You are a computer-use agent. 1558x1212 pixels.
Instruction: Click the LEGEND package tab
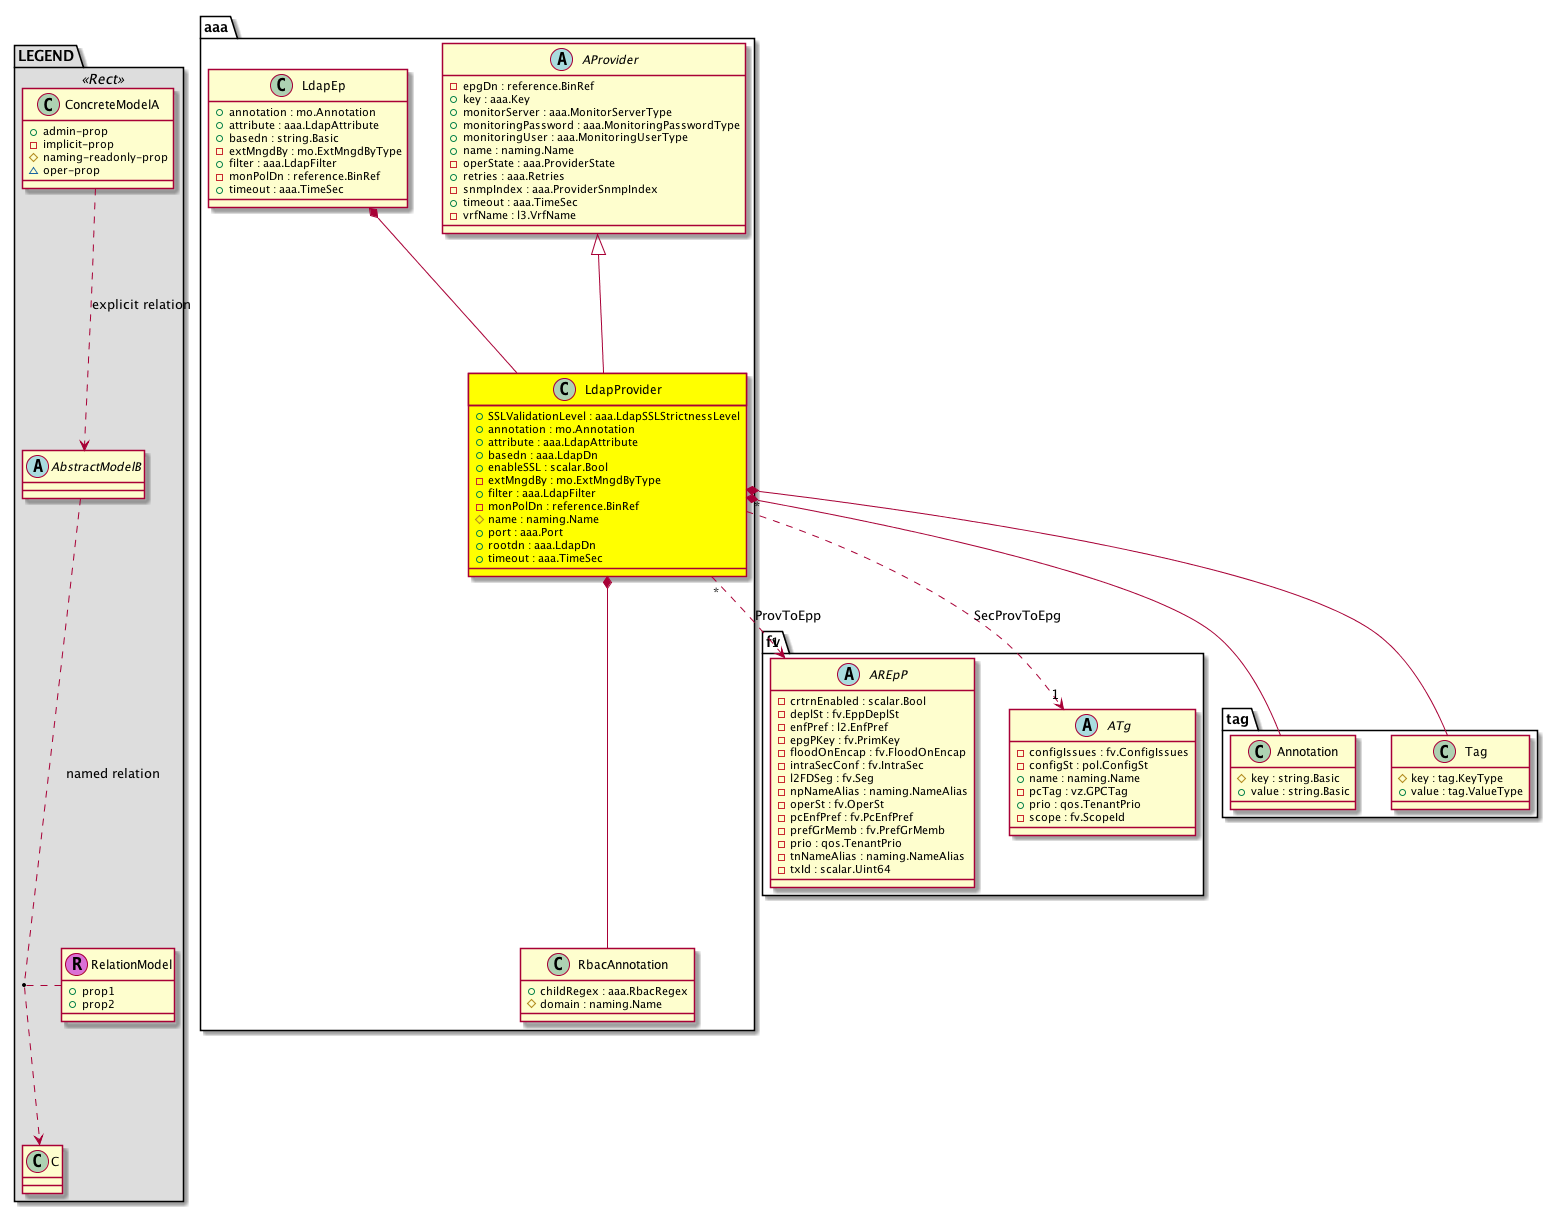(x=45, y=56)
